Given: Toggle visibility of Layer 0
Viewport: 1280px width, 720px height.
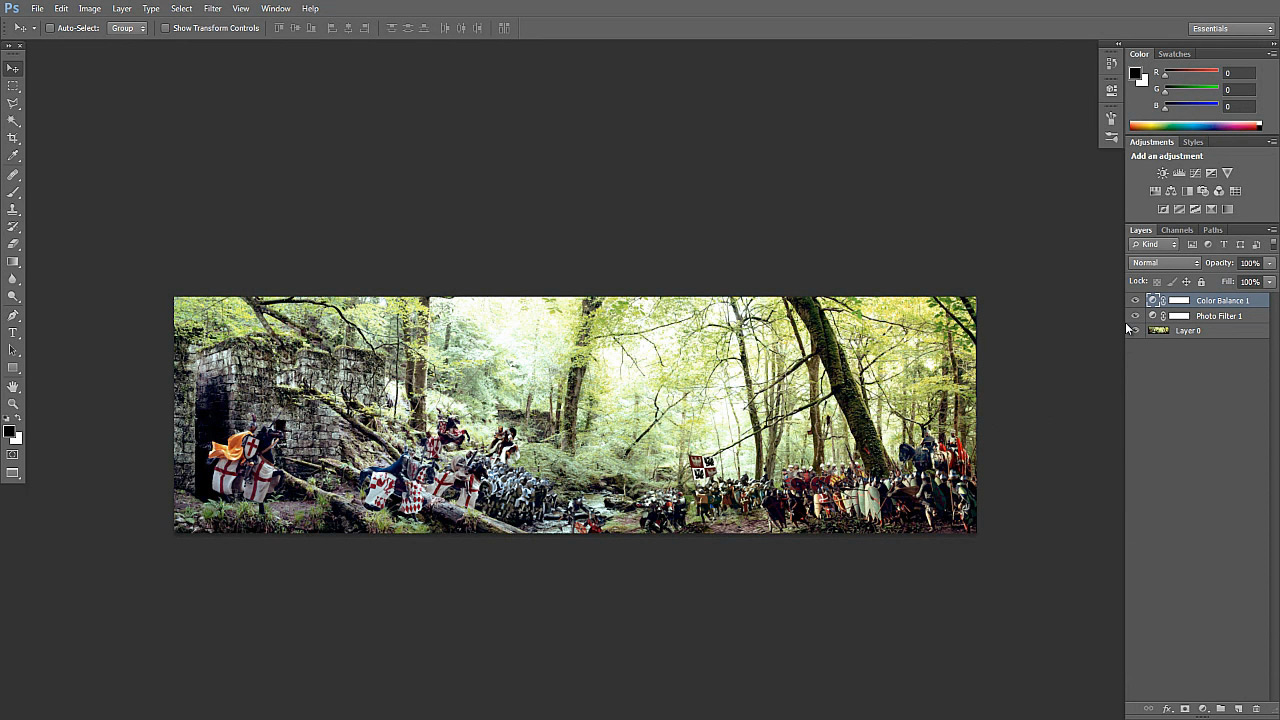Looking at the screenshot, I should [x=1135, y=331].
